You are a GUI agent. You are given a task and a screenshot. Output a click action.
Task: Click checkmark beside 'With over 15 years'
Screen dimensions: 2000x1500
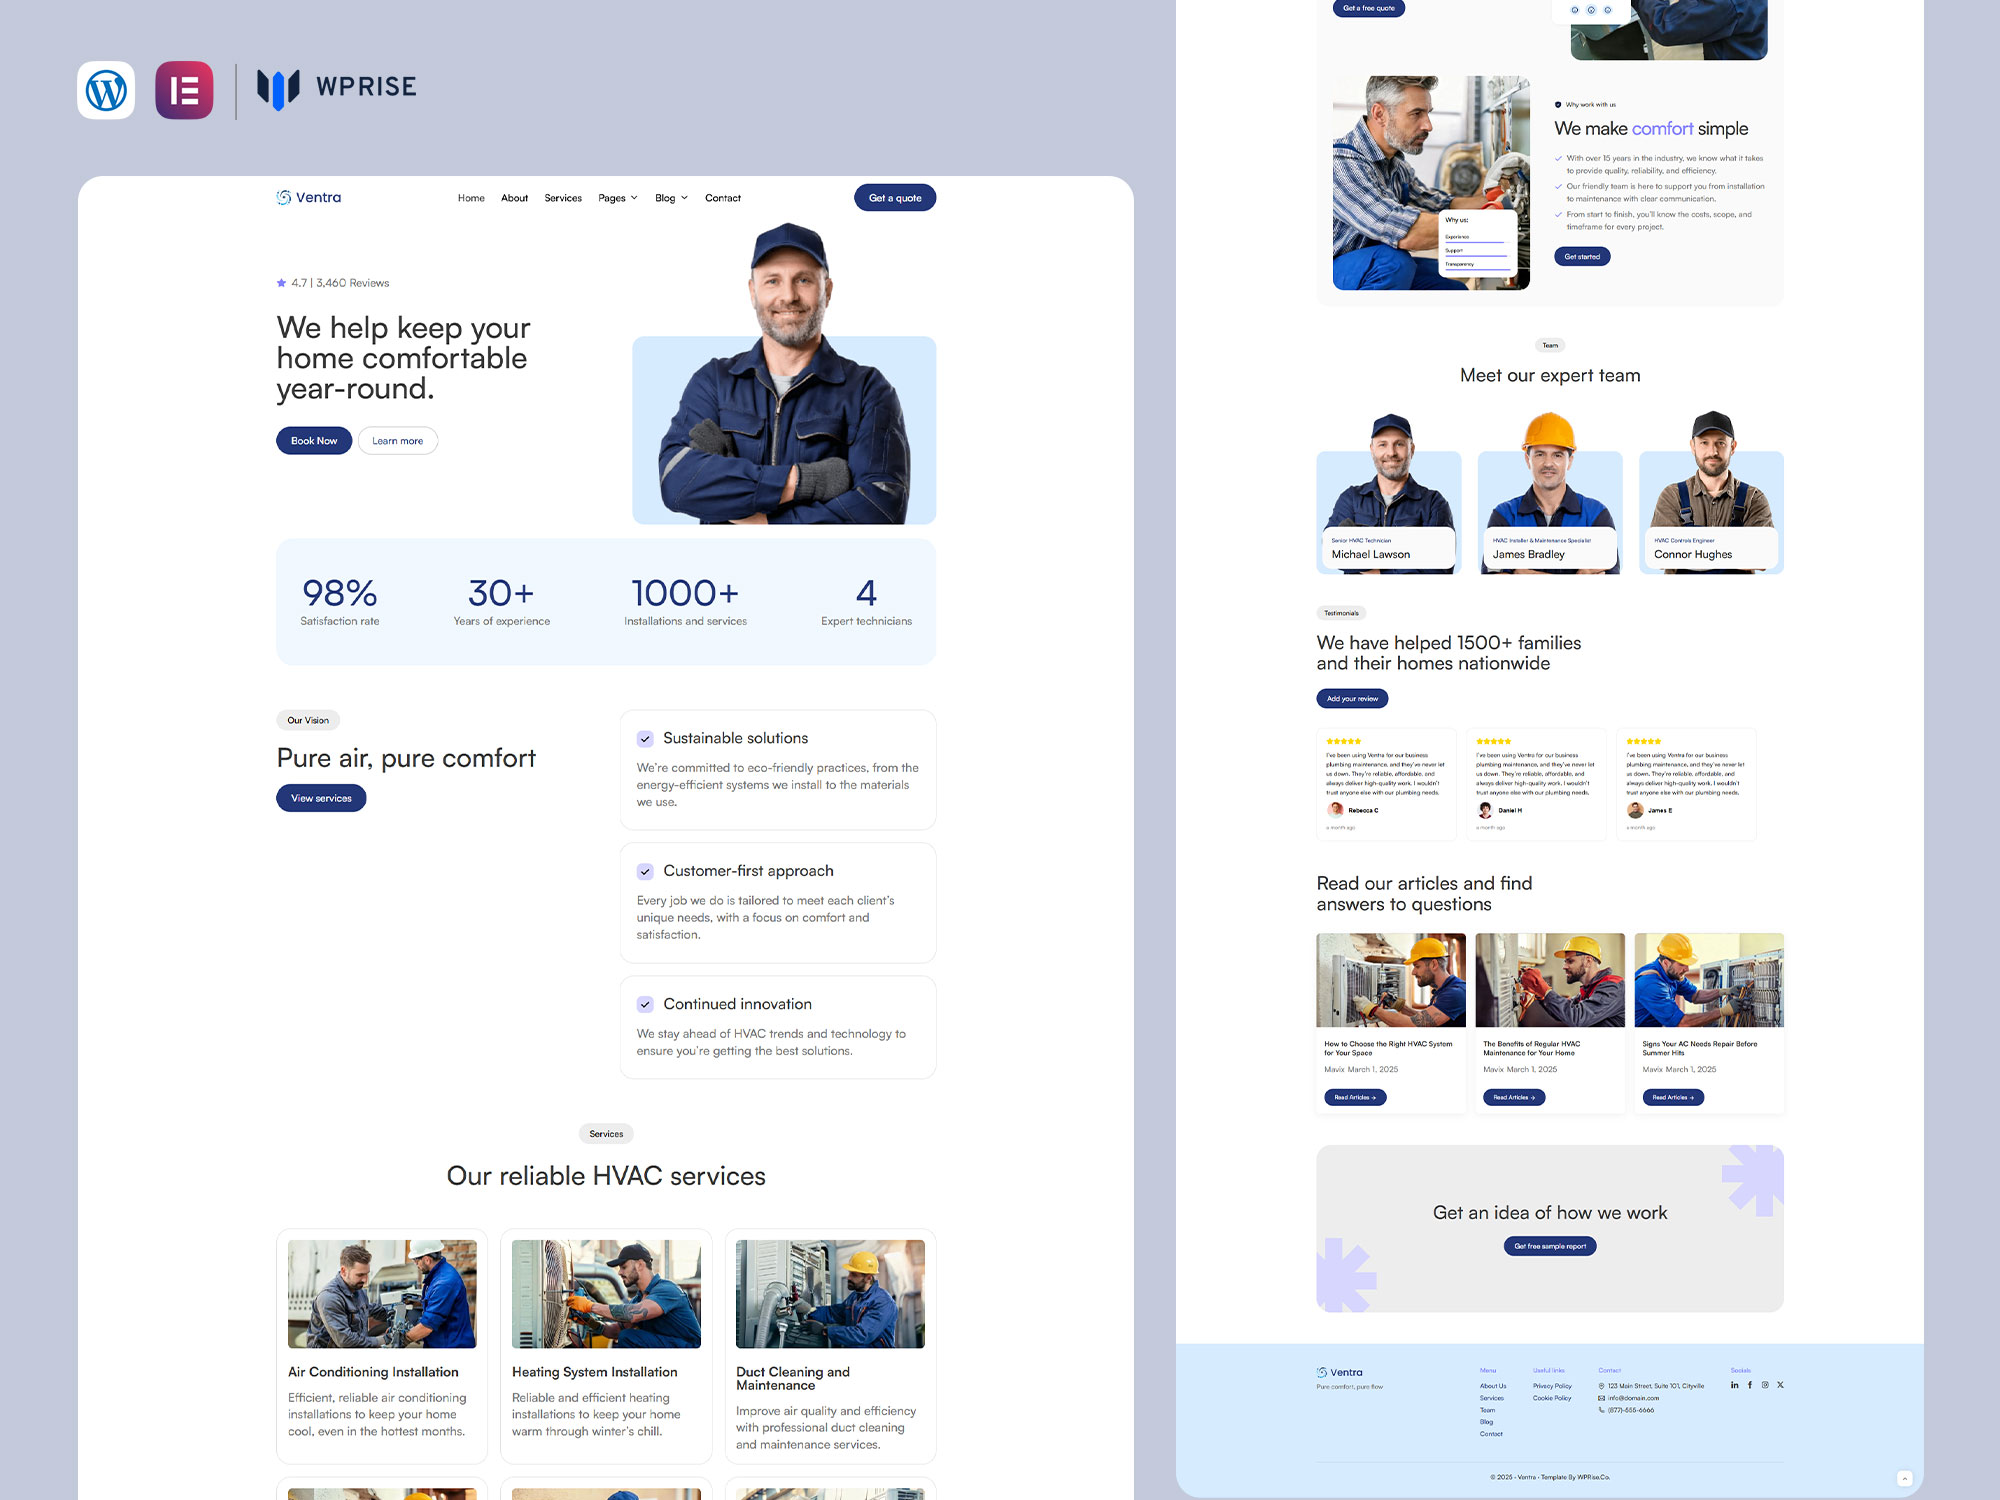click(x=1558, y=158)
